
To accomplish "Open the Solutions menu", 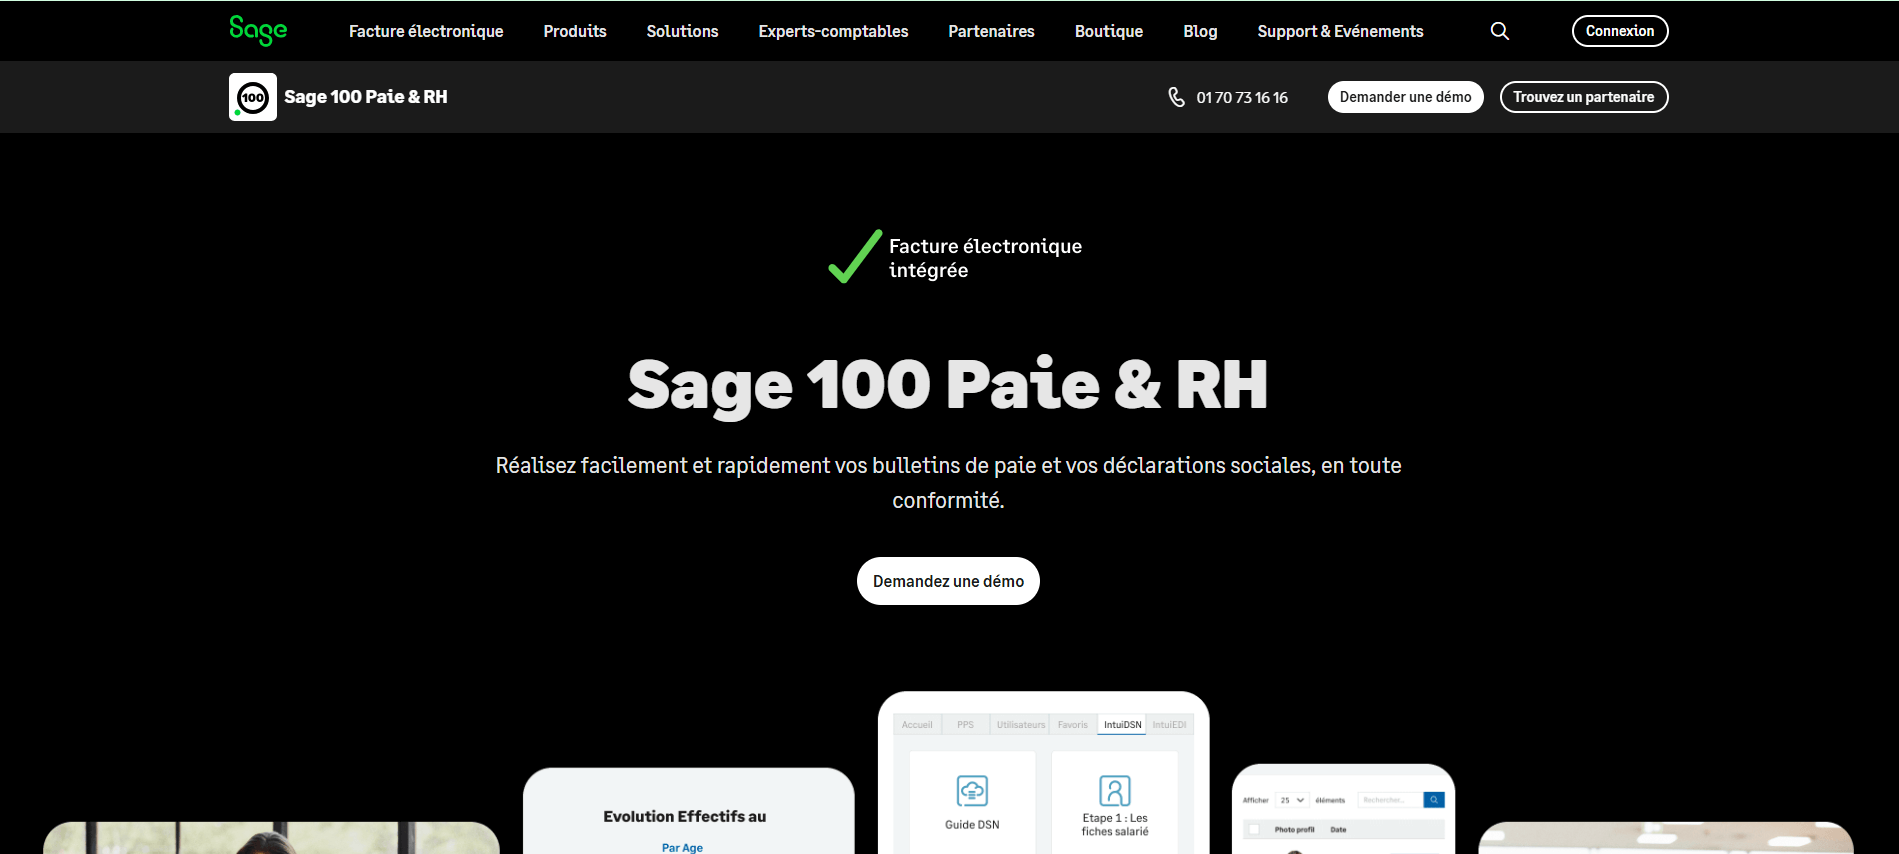I will [x=682, y=31].
